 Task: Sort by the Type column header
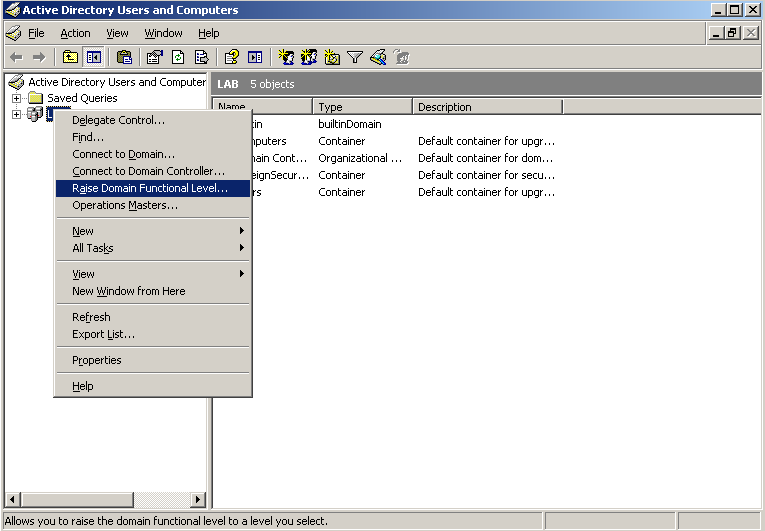click(362, 107)
